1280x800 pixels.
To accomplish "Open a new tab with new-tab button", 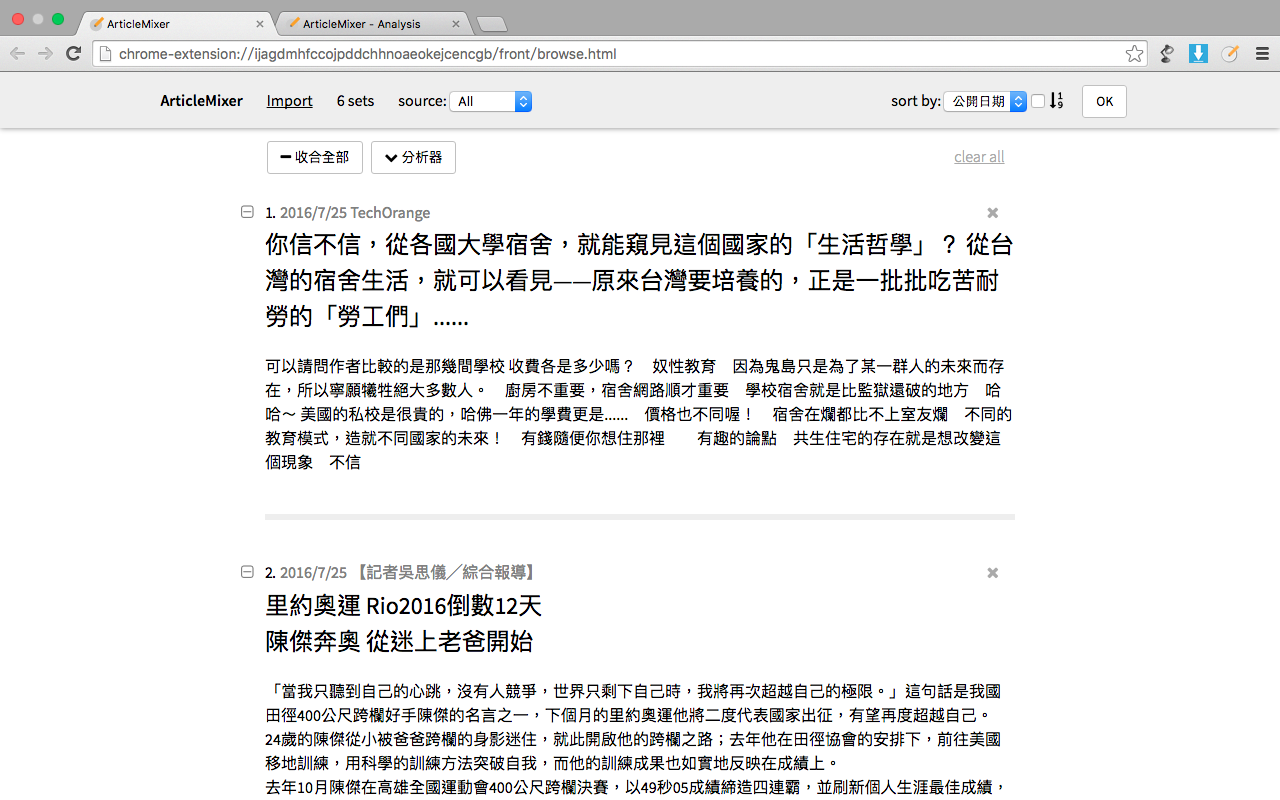I will coord(491,24).
